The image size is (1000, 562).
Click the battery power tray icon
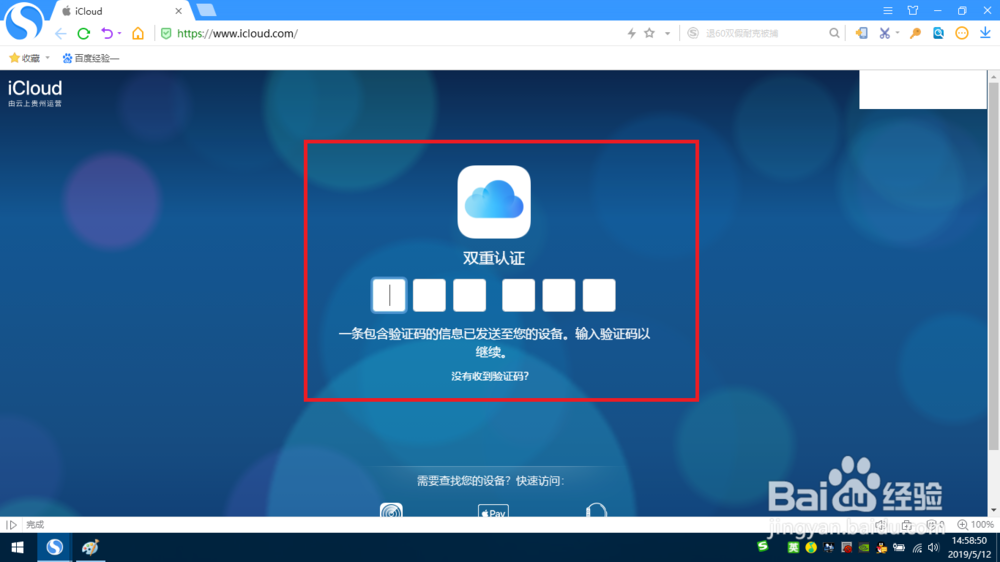[x=899, y=547]
